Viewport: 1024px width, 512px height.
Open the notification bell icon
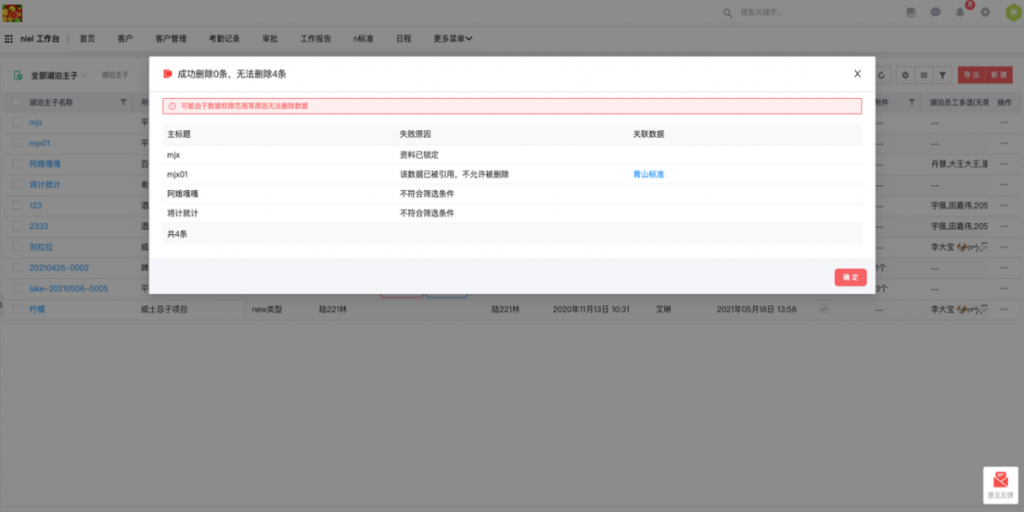[x=961, y=12]
